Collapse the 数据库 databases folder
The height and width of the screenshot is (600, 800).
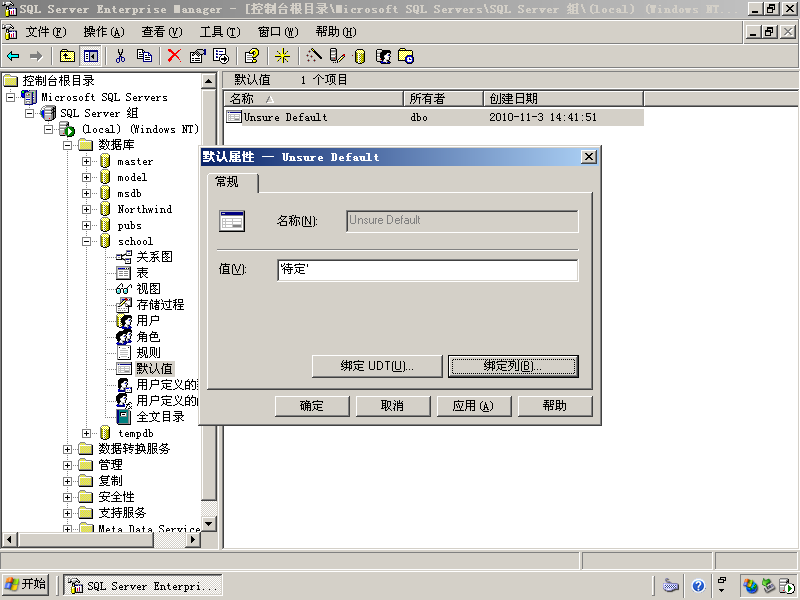[x=67, y=145]
